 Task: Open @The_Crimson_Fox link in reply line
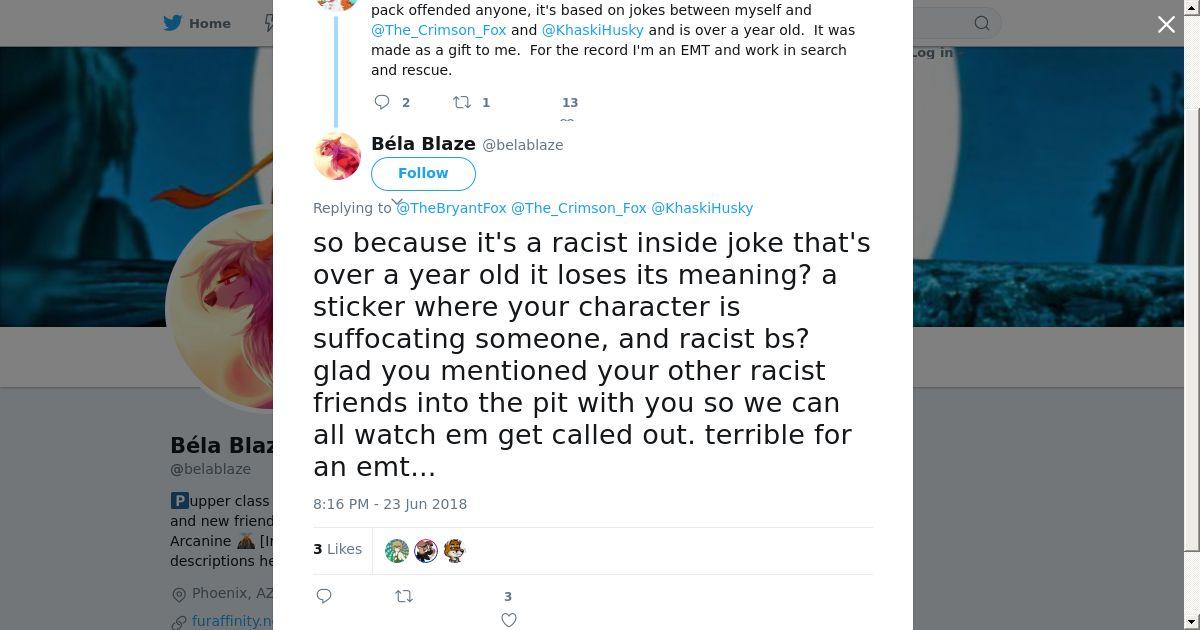tap(579, 208)
